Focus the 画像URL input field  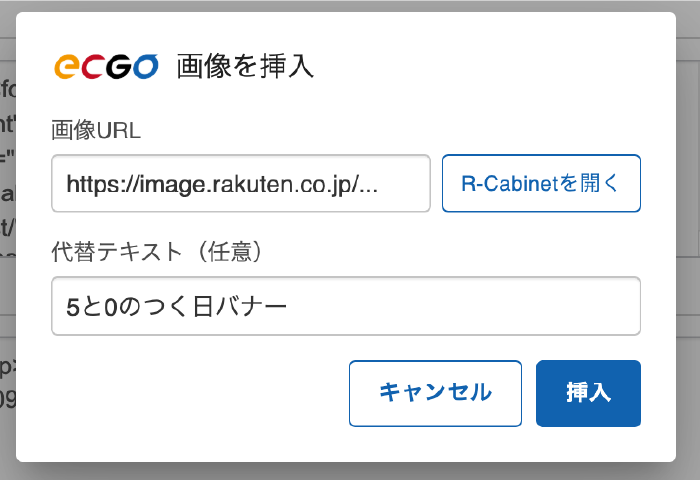tap(241, 184)
